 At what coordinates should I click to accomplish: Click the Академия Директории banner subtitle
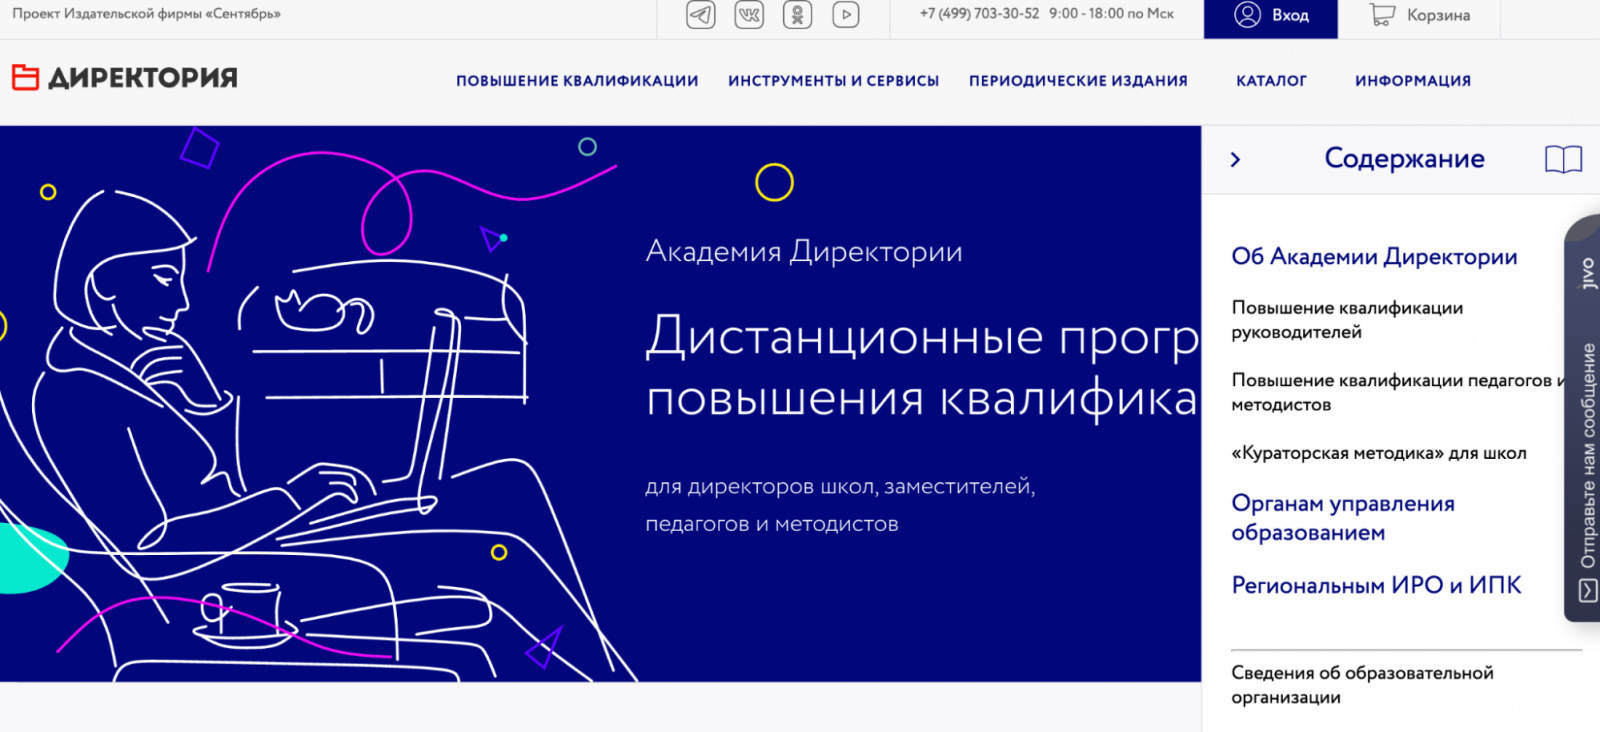[x=804, y=252]
